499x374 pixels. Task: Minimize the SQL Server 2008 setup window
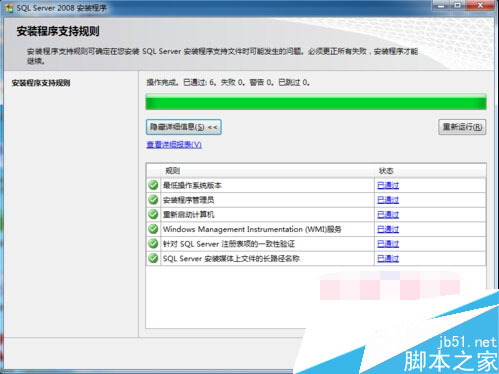441,5
